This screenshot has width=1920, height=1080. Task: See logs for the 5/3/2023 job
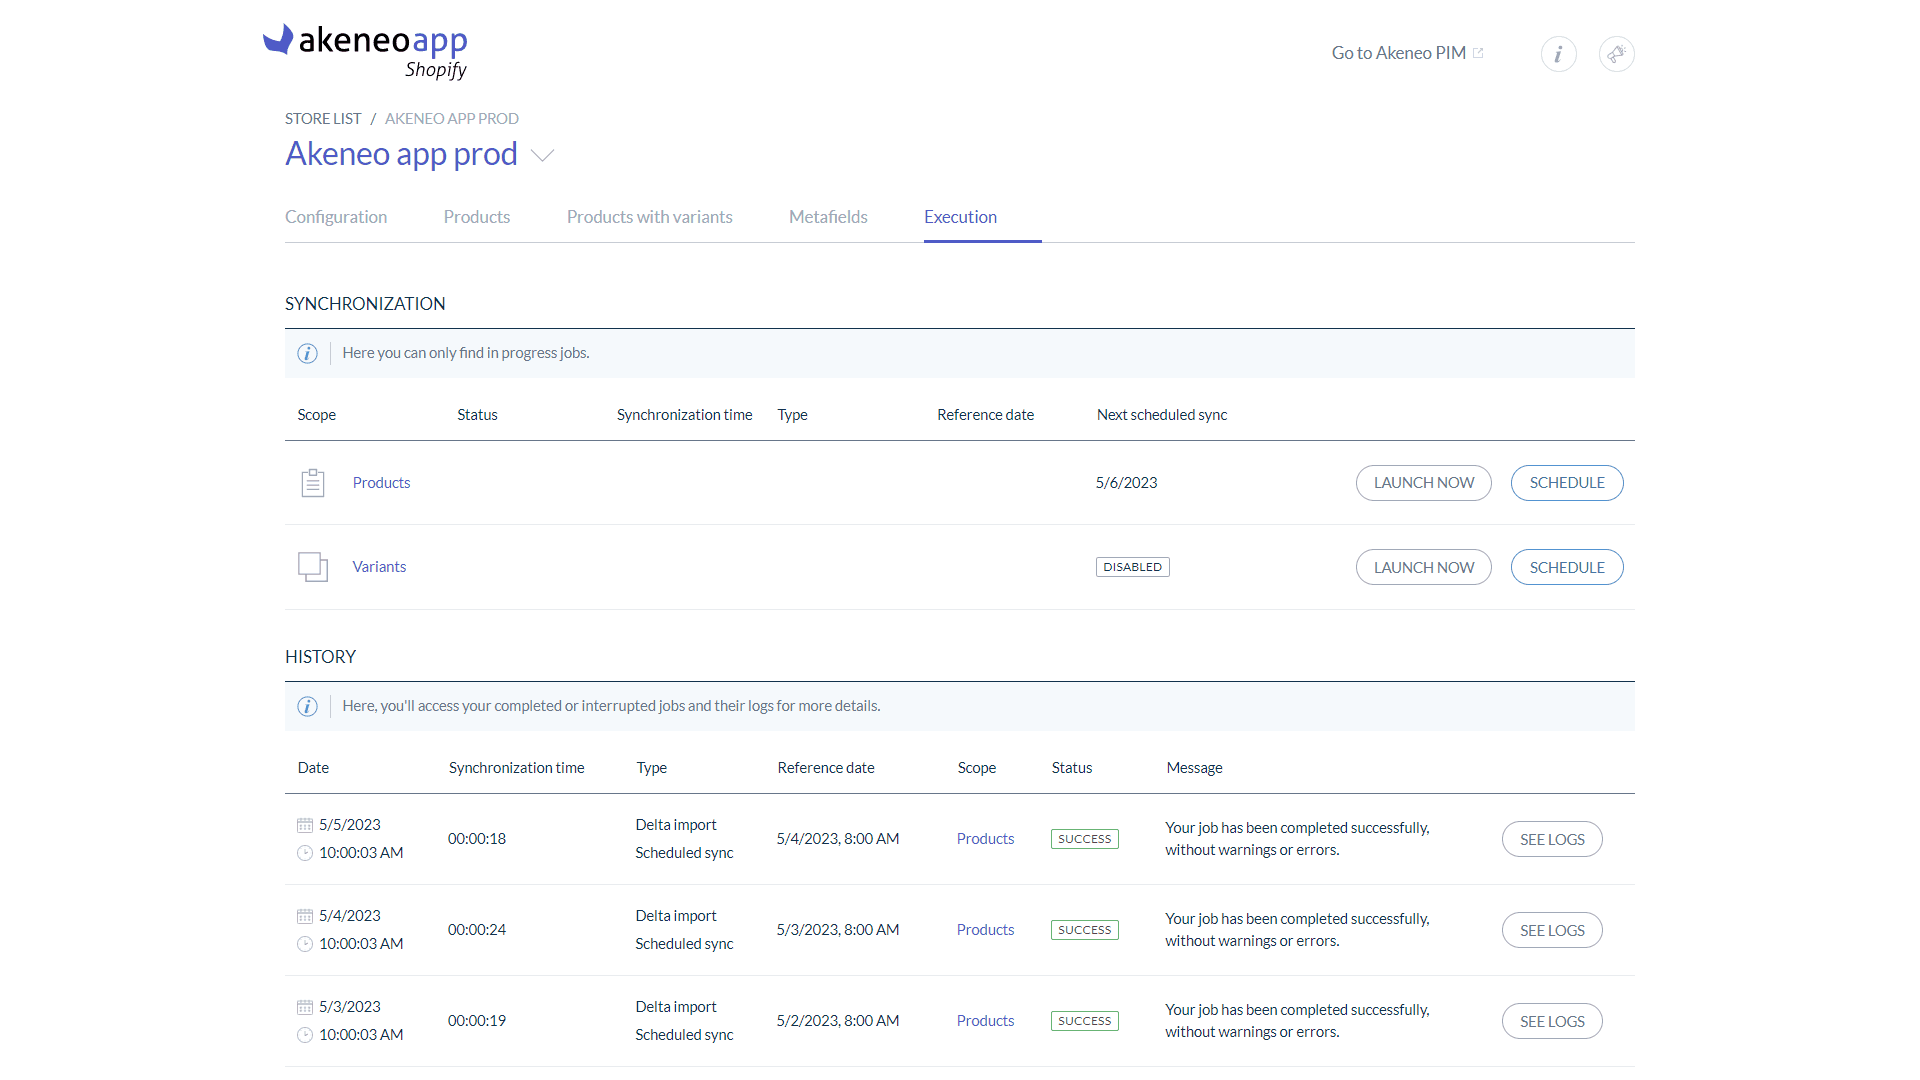pyautogui.click(x=1552, y=1021)
